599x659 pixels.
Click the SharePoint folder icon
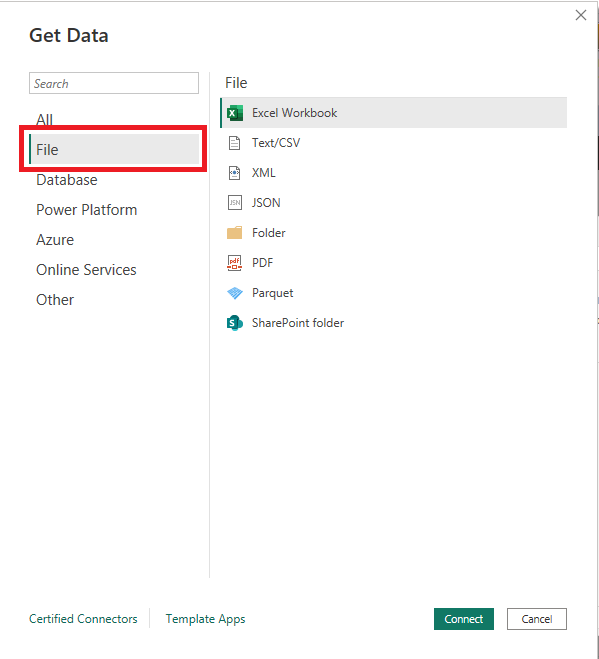pos(235,323)
